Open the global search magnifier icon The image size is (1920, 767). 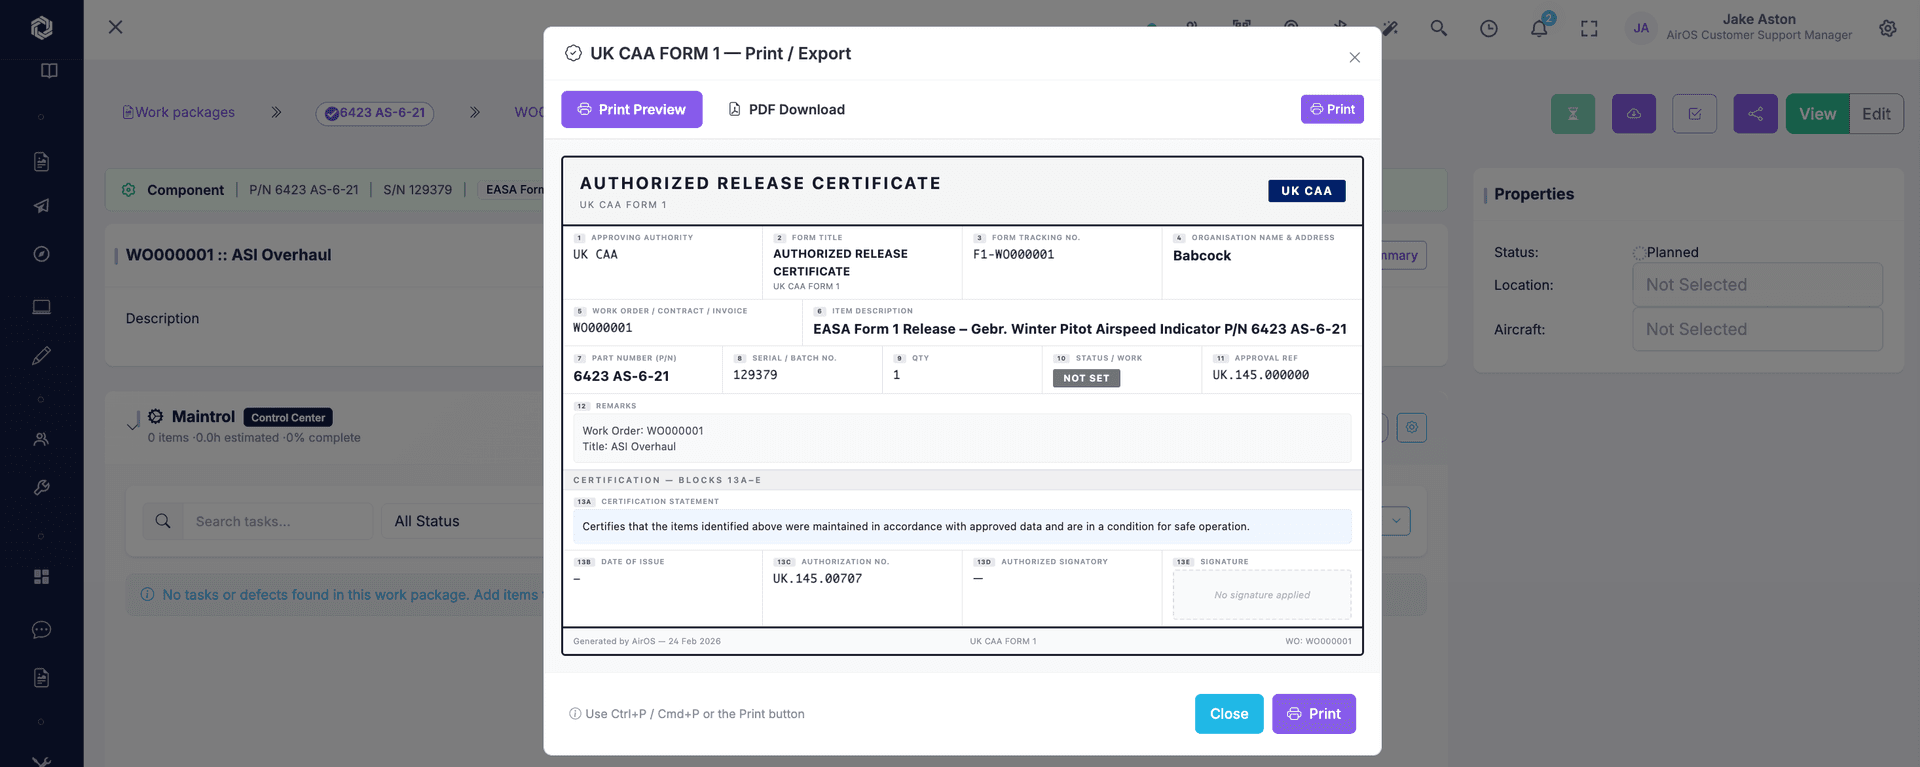pyautogui.click(x=1438, y=28)
